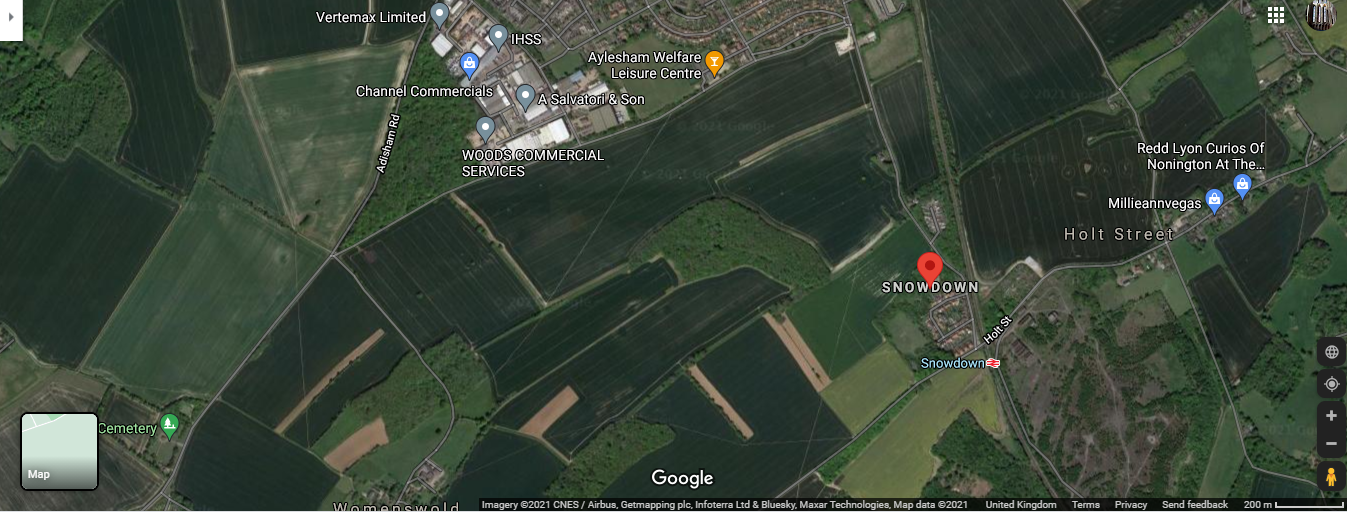The image size is (1347, 513).
Task: Open Channel Commercials shop marker
Action: coord(469,66)
